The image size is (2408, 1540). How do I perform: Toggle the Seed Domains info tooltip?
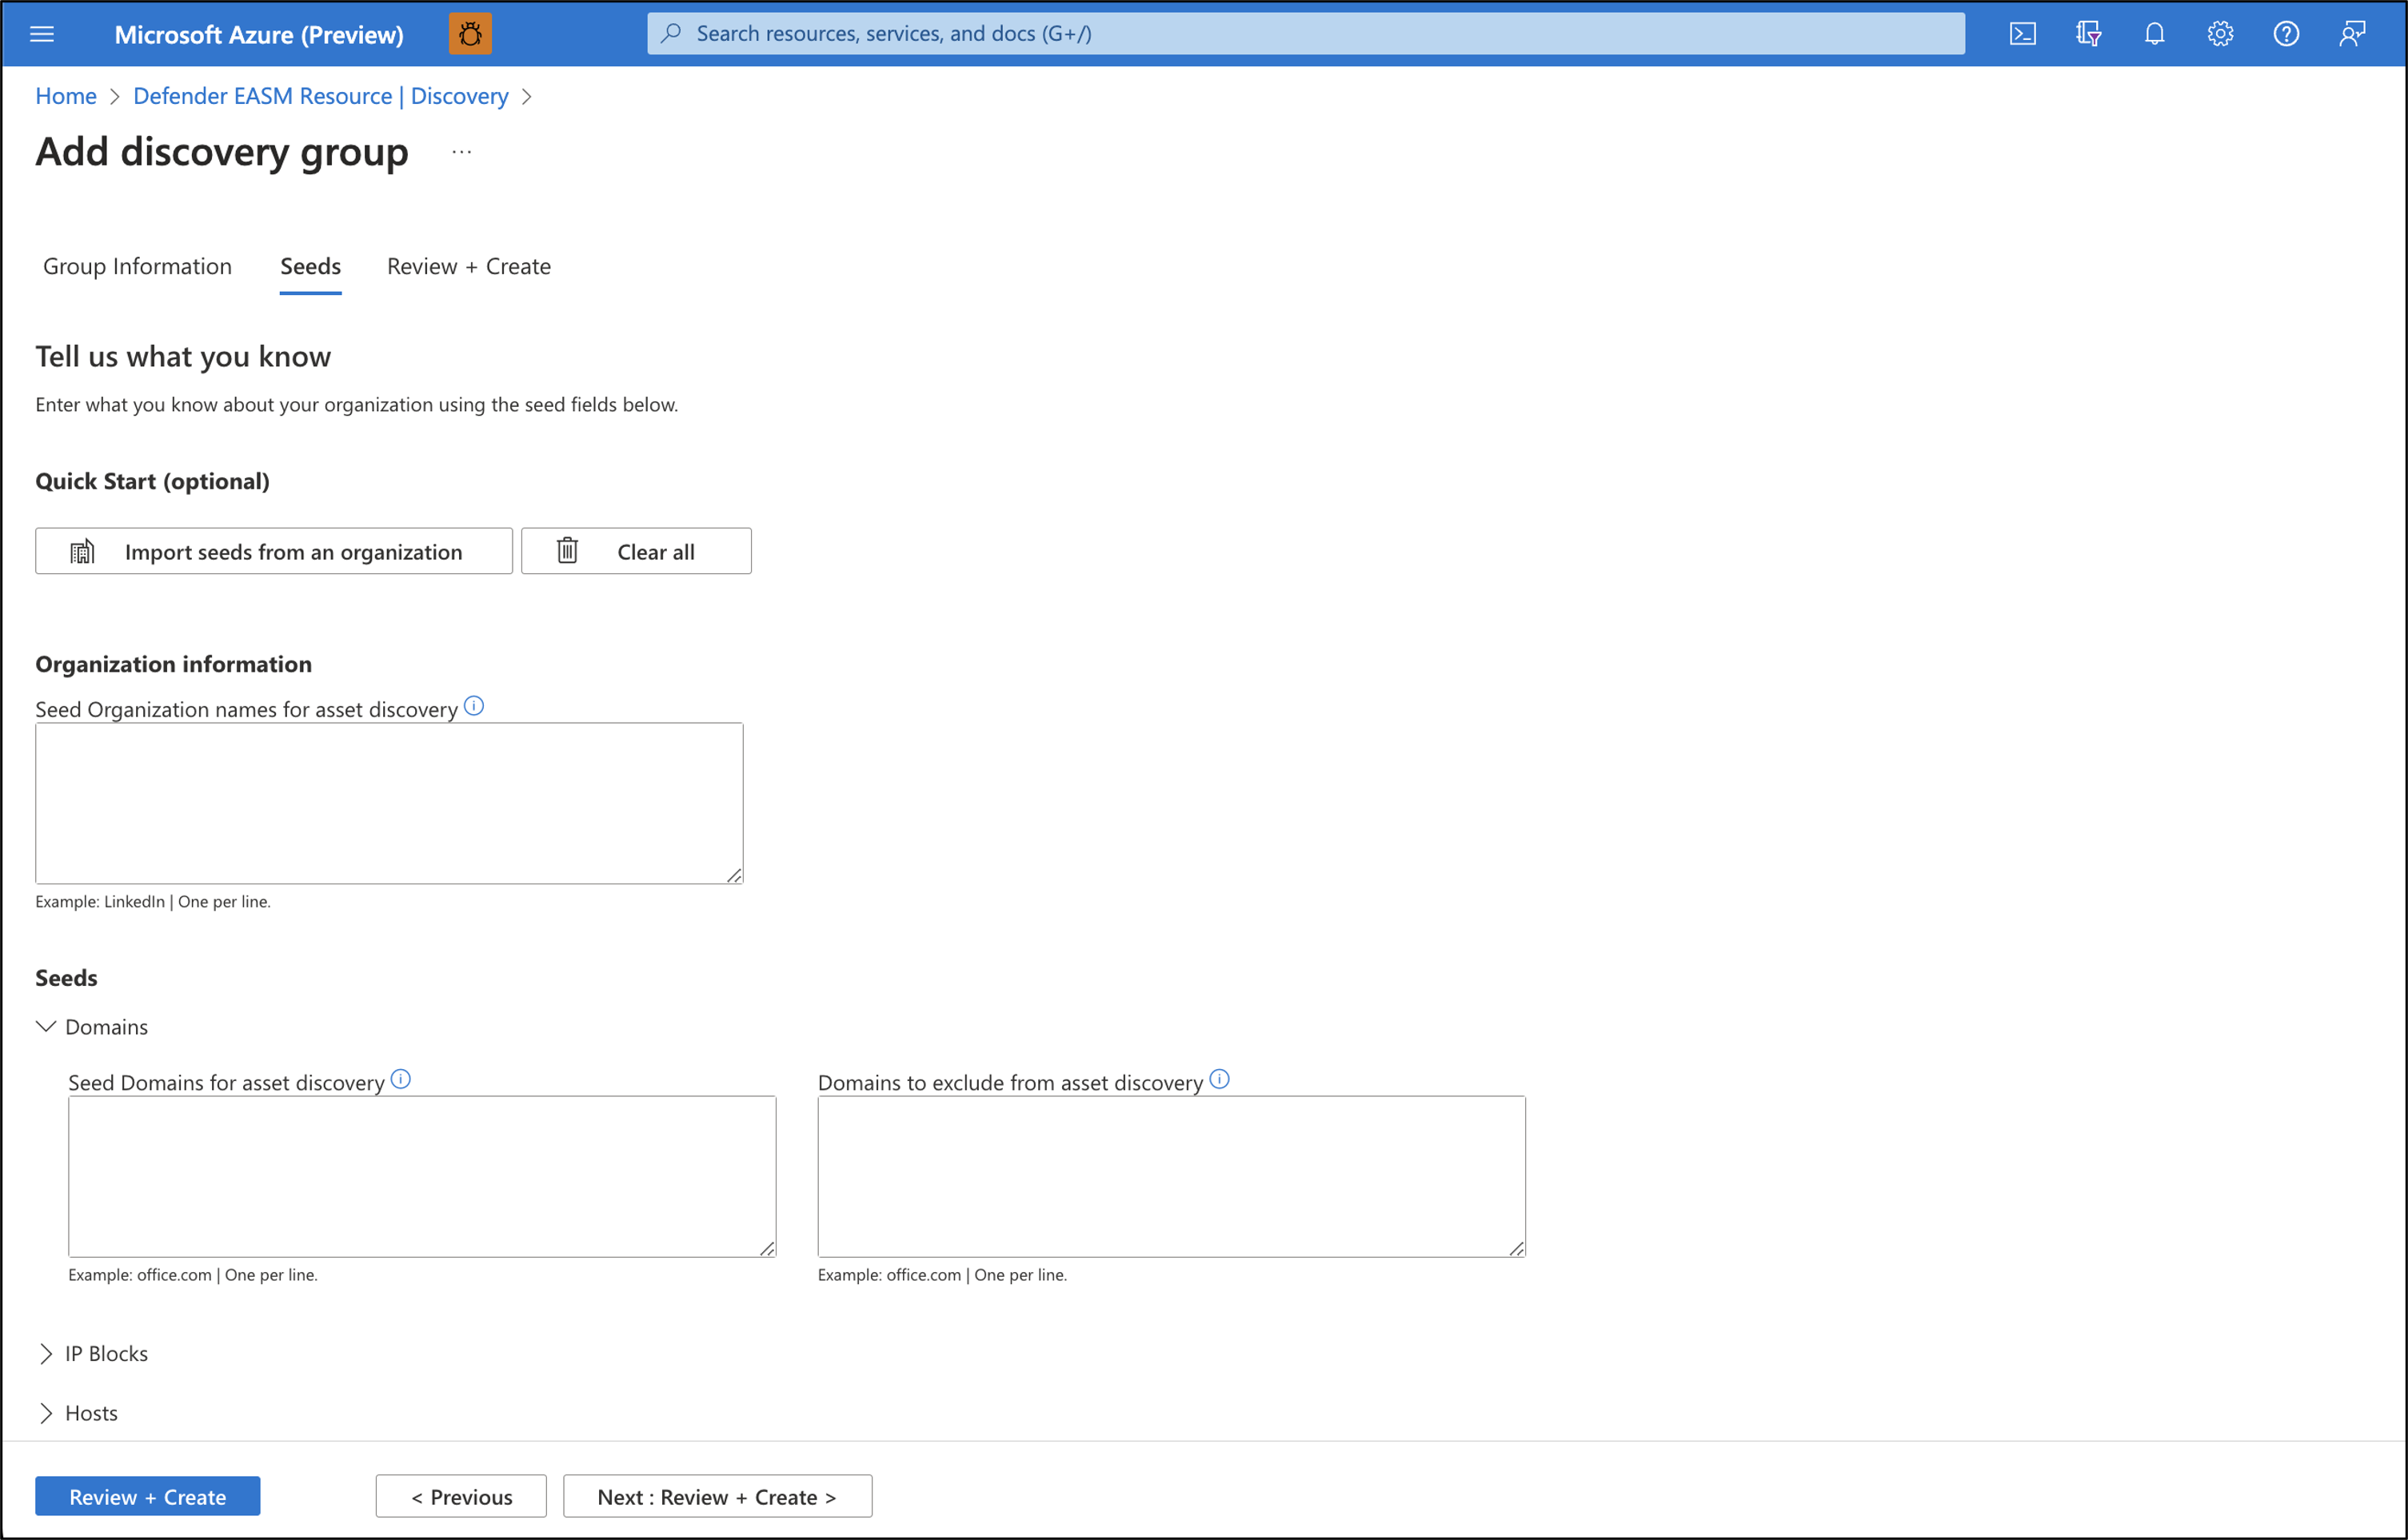pos(400,1080)
